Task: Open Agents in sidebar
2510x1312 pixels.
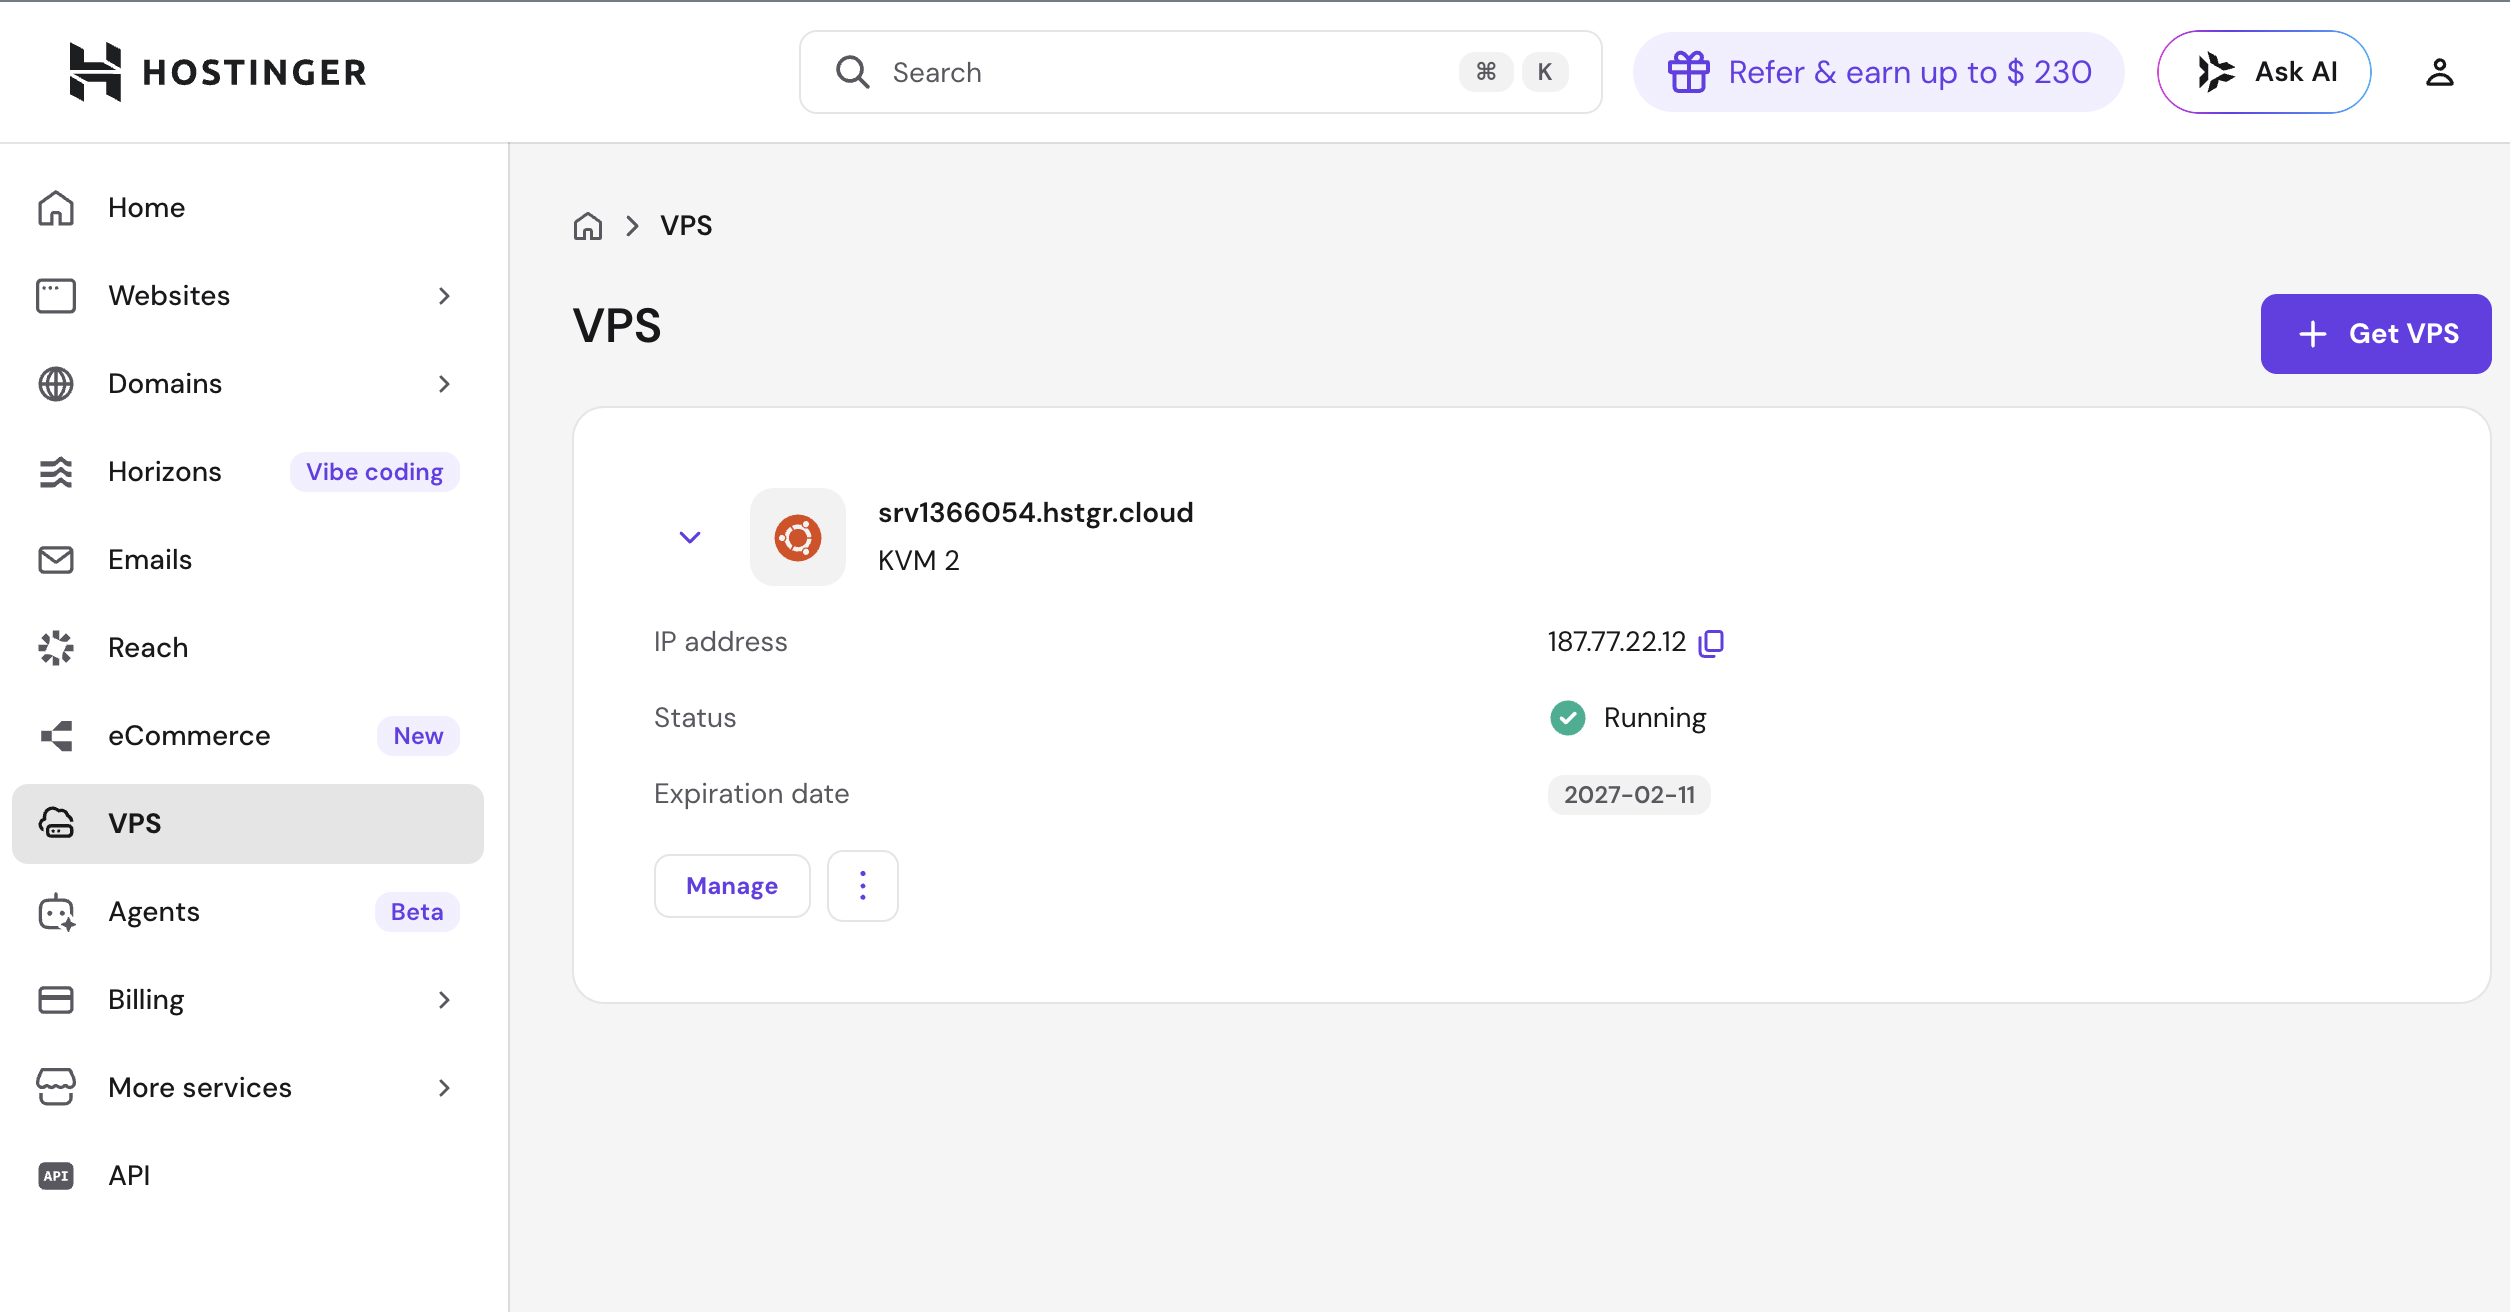Action: [x=248, y=912]
